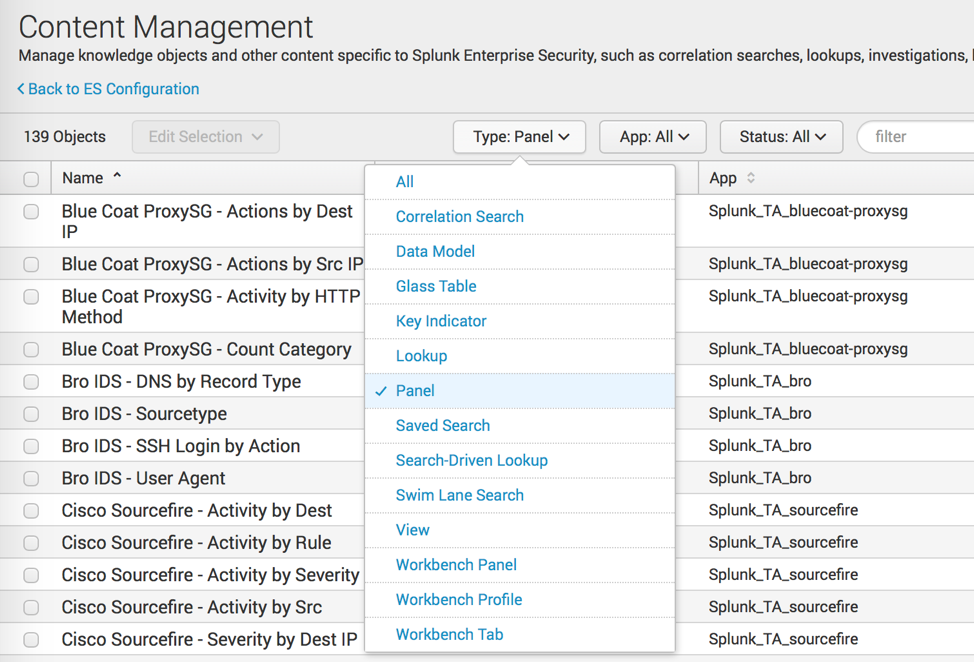Open the Status: All dropdown
Screen dimensions: 974x662
point(781,136)
